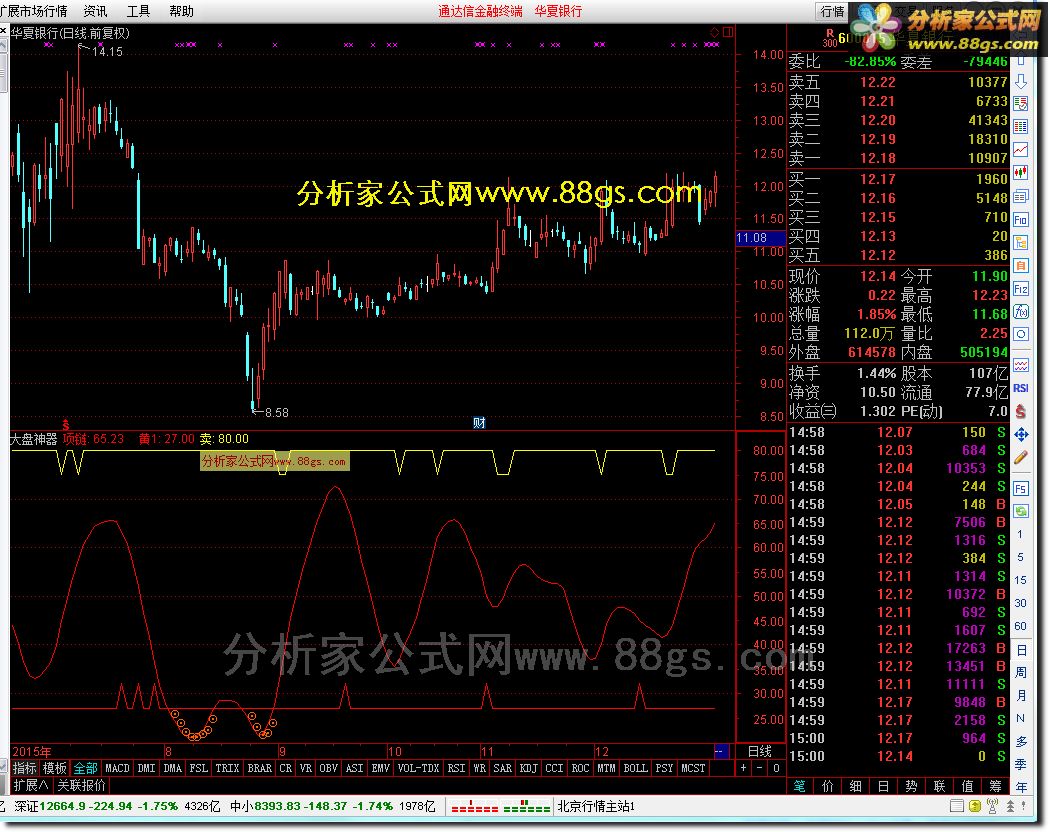Click the list icon in status bar
Screen dimensions: 1050x832
coord(957,806)
